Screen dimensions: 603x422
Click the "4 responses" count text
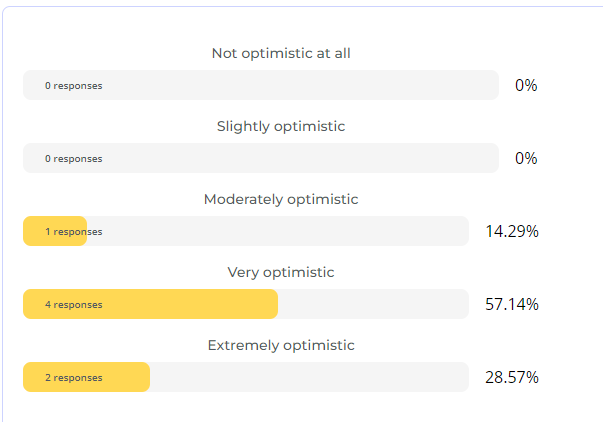(x=73, y=305)
